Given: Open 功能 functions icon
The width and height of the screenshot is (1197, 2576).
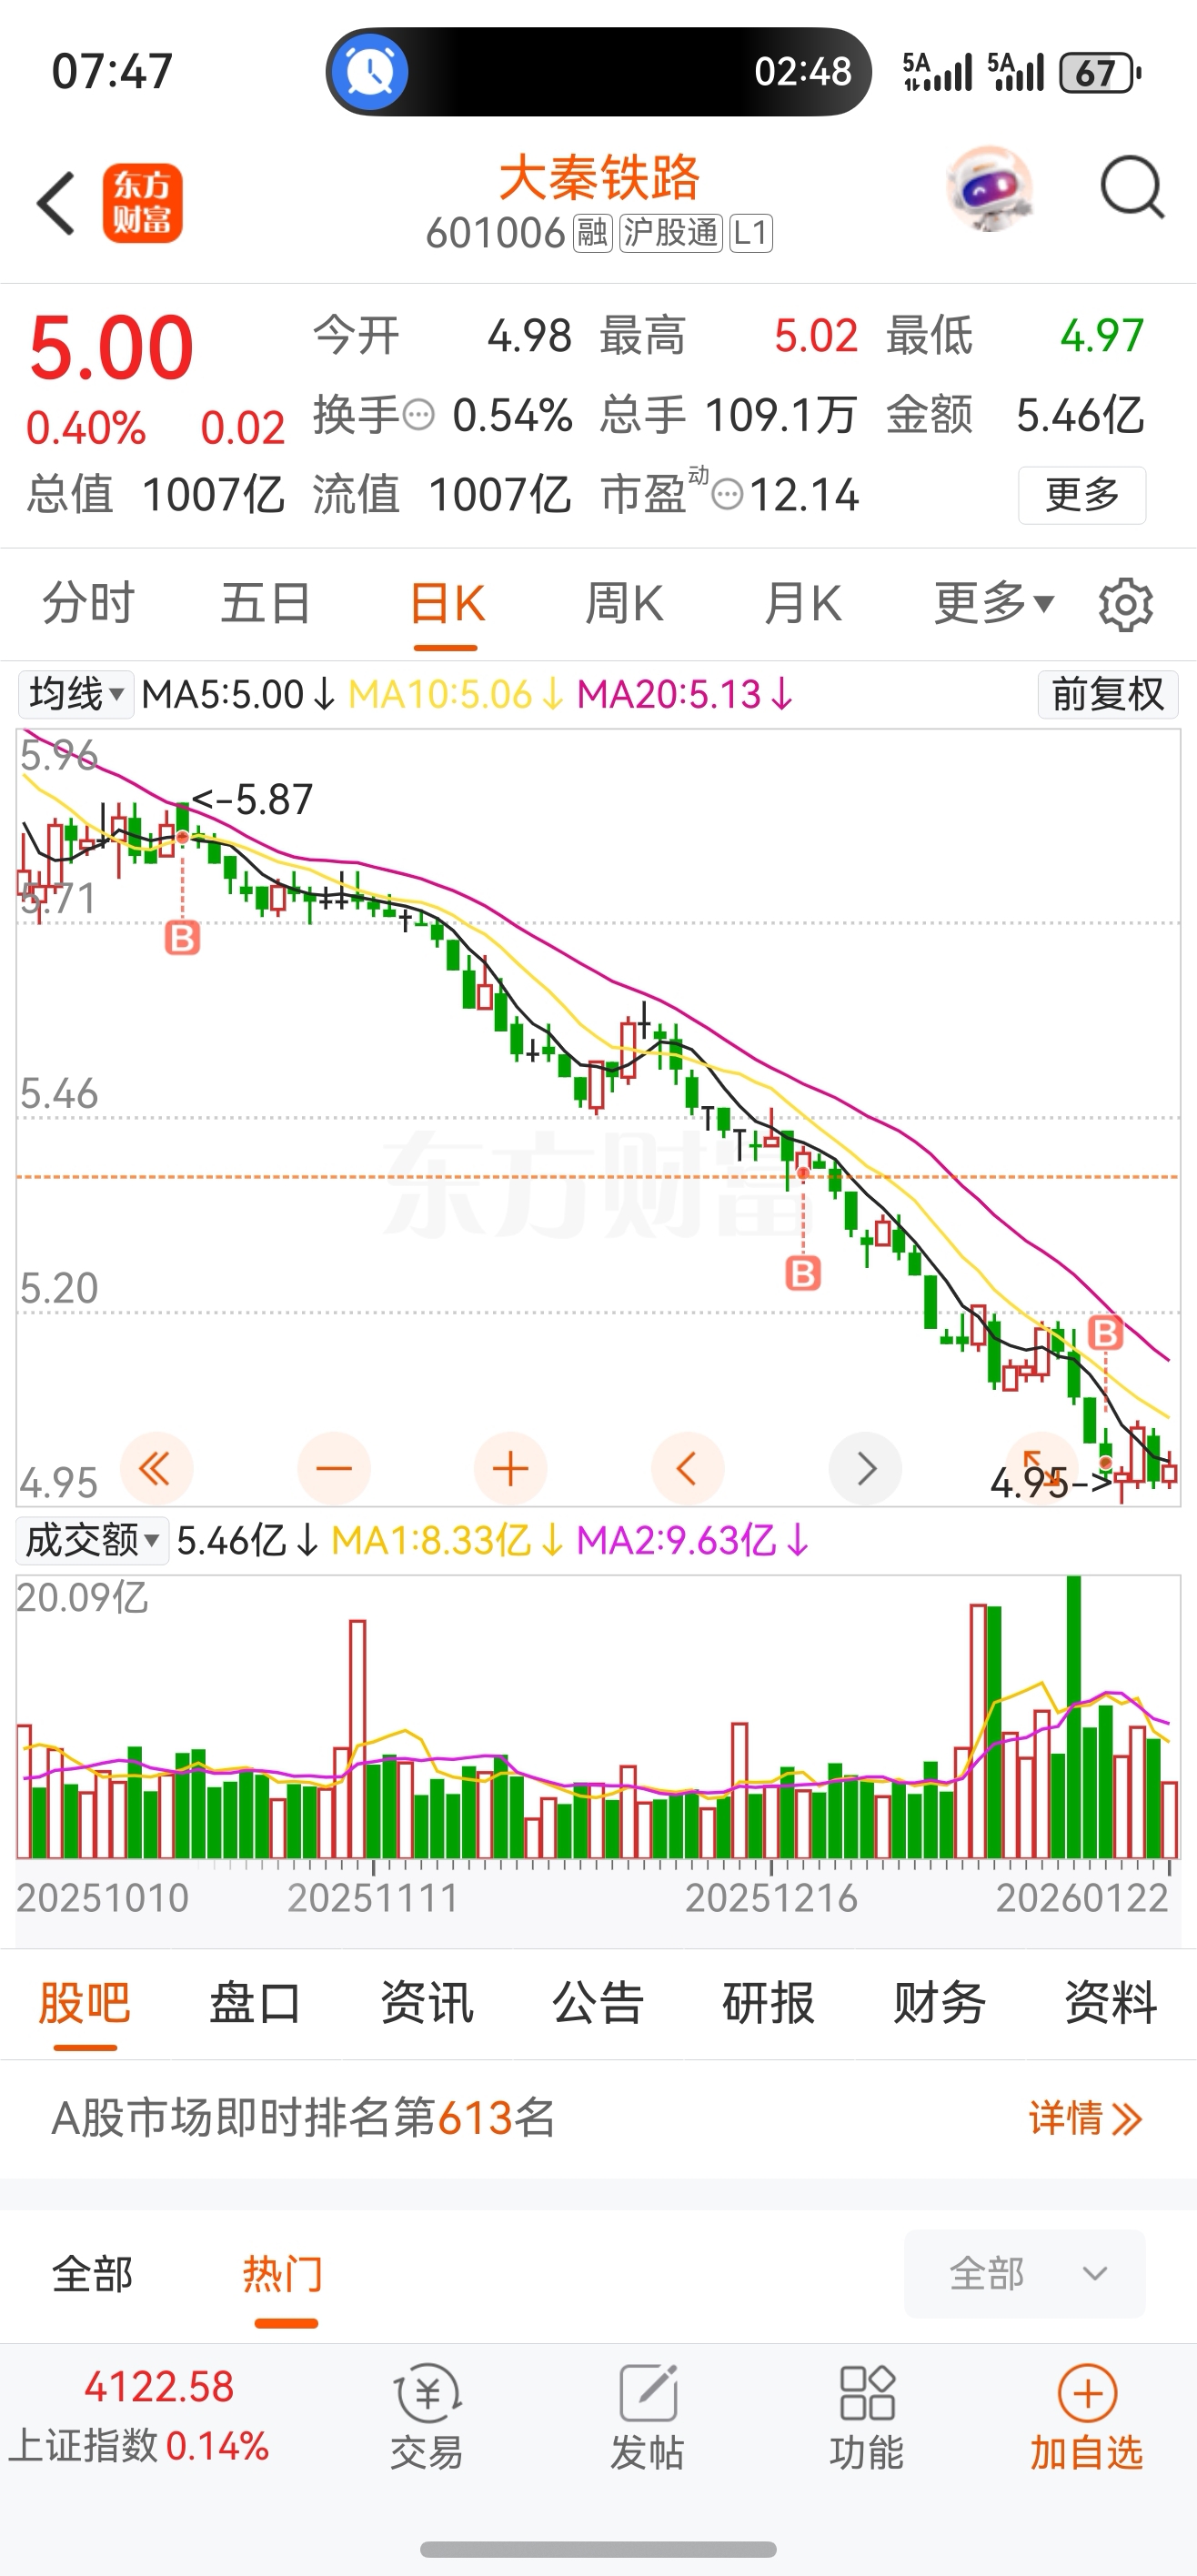Looking at the screenshot, I should point(867,2416).
